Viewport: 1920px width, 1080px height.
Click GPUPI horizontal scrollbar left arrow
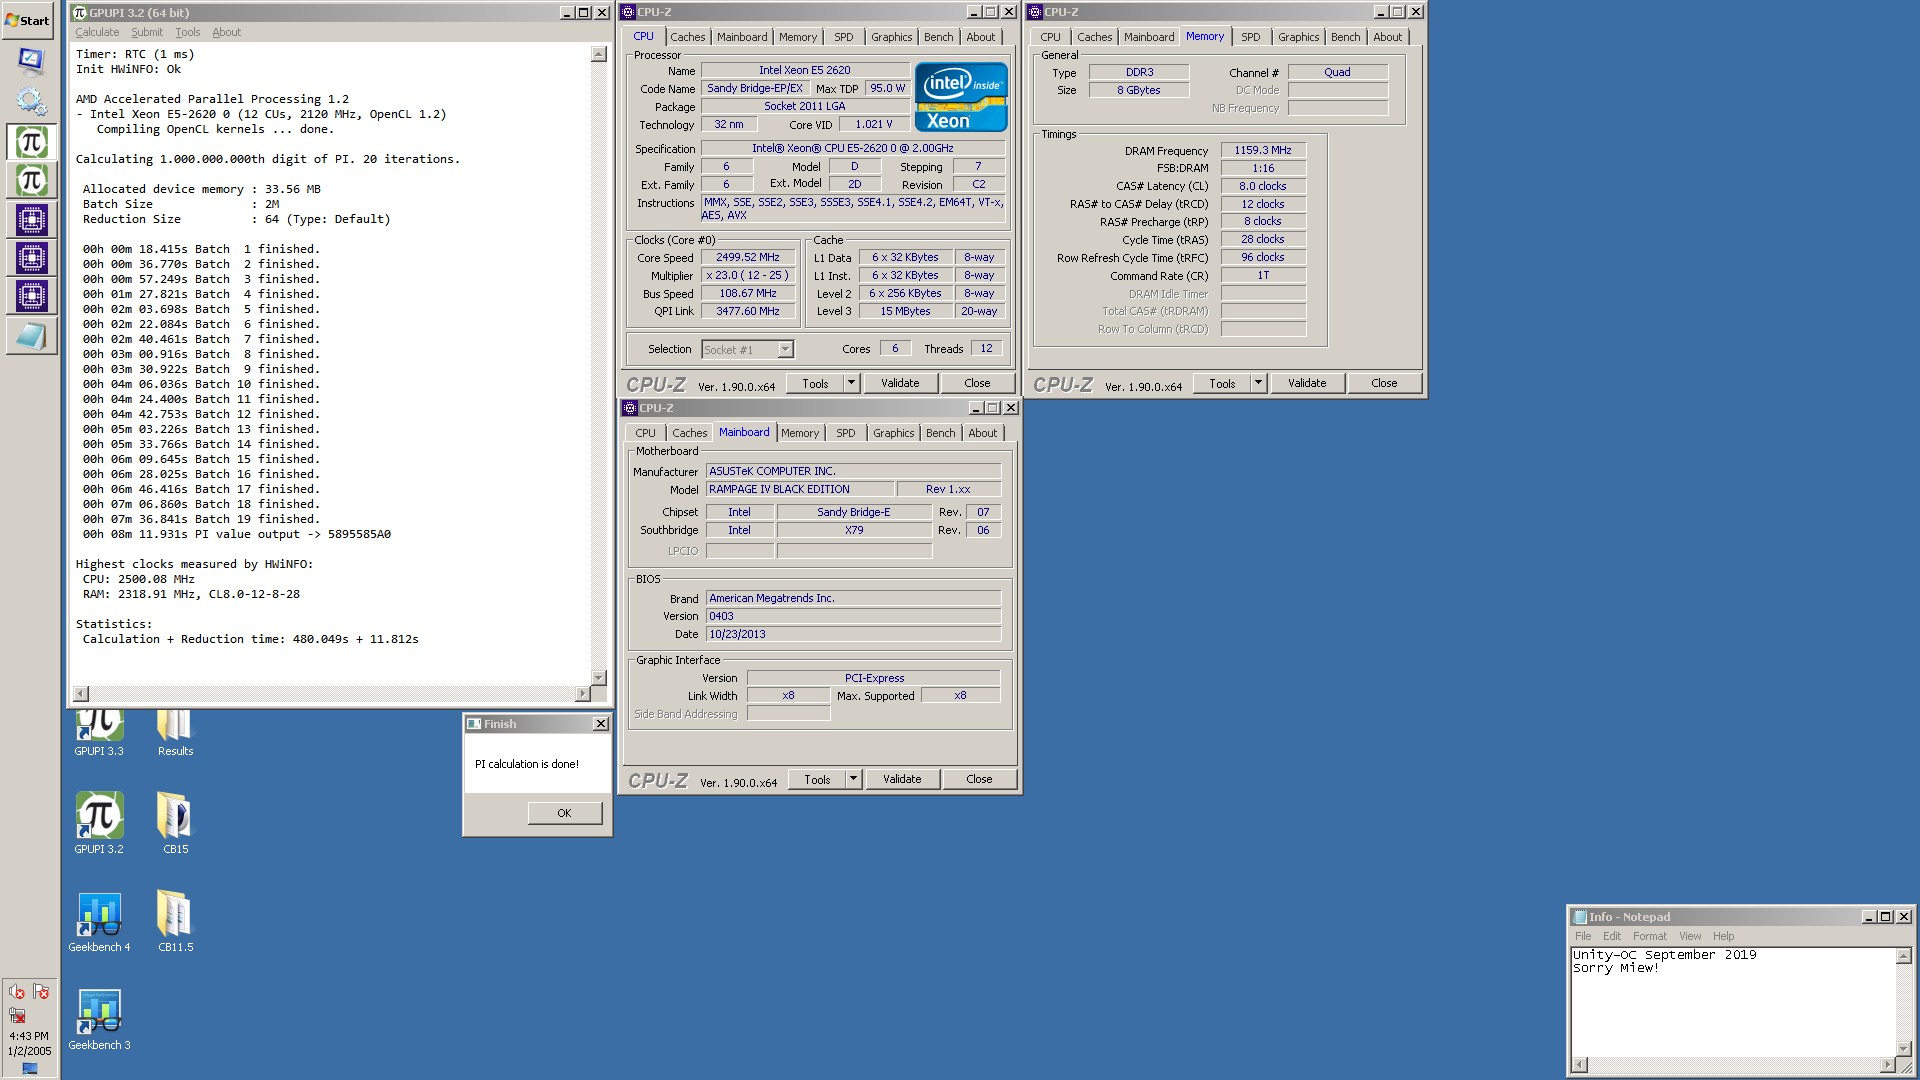point(81,693)
